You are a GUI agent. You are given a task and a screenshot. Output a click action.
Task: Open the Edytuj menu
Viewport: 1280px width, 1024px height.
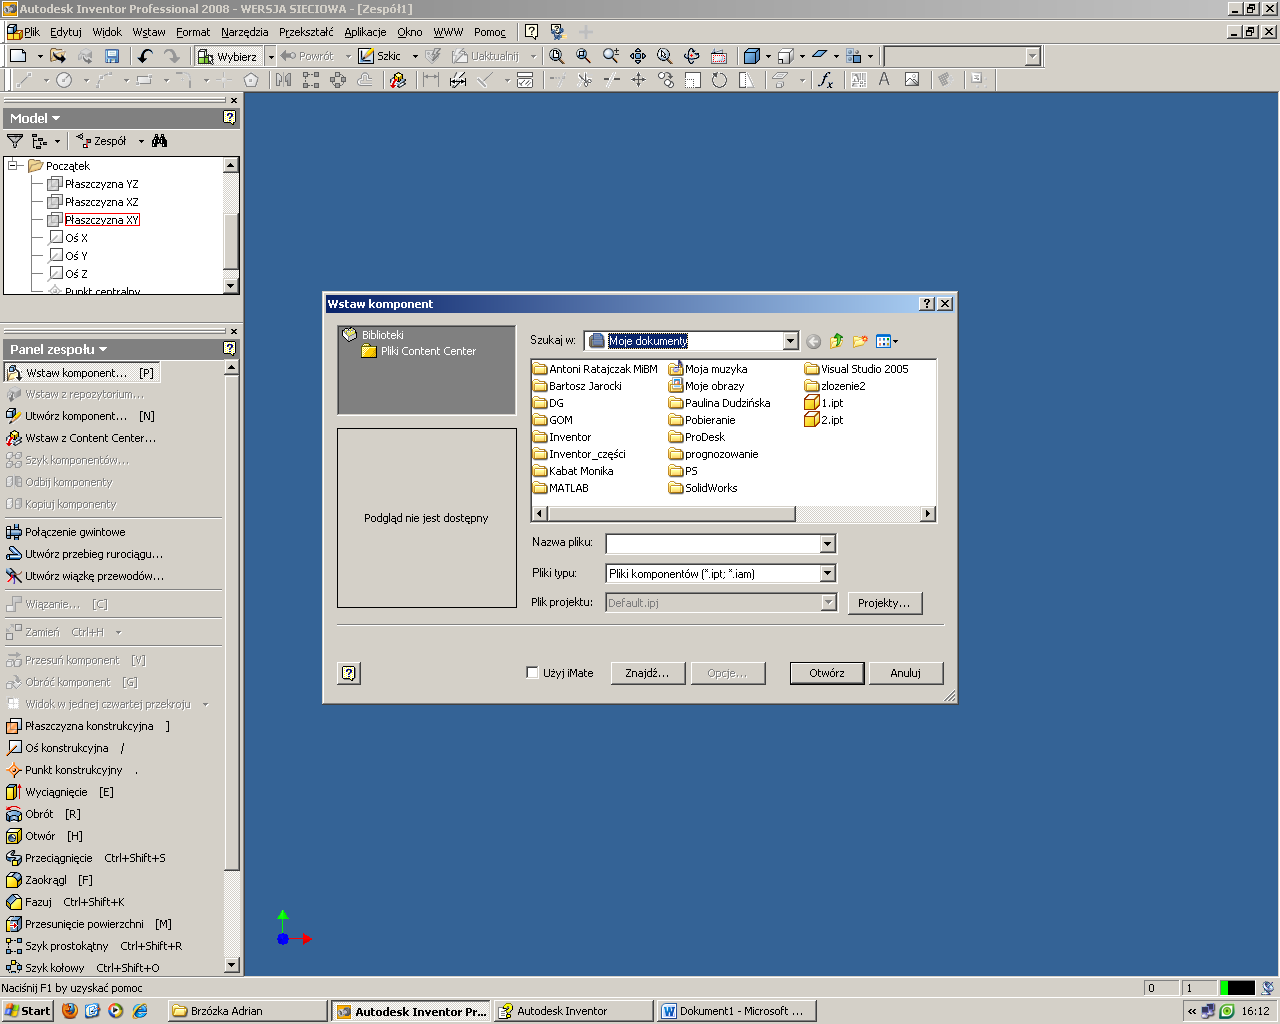(x=66, y=32)
